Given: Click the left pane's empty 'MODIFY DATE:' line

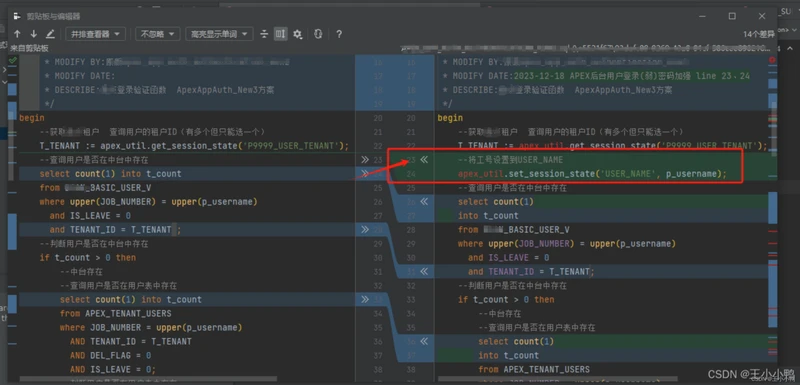Looking at the screenshot, I should click(80, 76).
